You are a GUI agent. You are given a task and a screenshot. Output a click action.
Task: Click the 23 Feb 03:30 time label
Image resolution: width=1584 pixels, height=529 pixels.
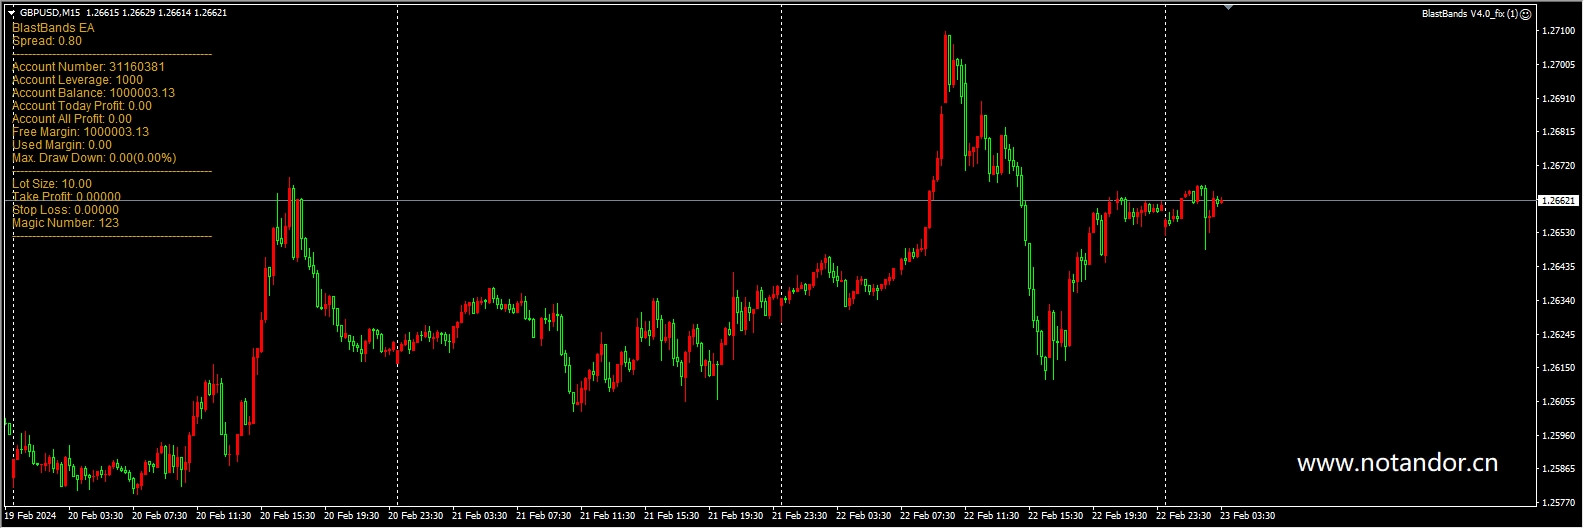1247,516
